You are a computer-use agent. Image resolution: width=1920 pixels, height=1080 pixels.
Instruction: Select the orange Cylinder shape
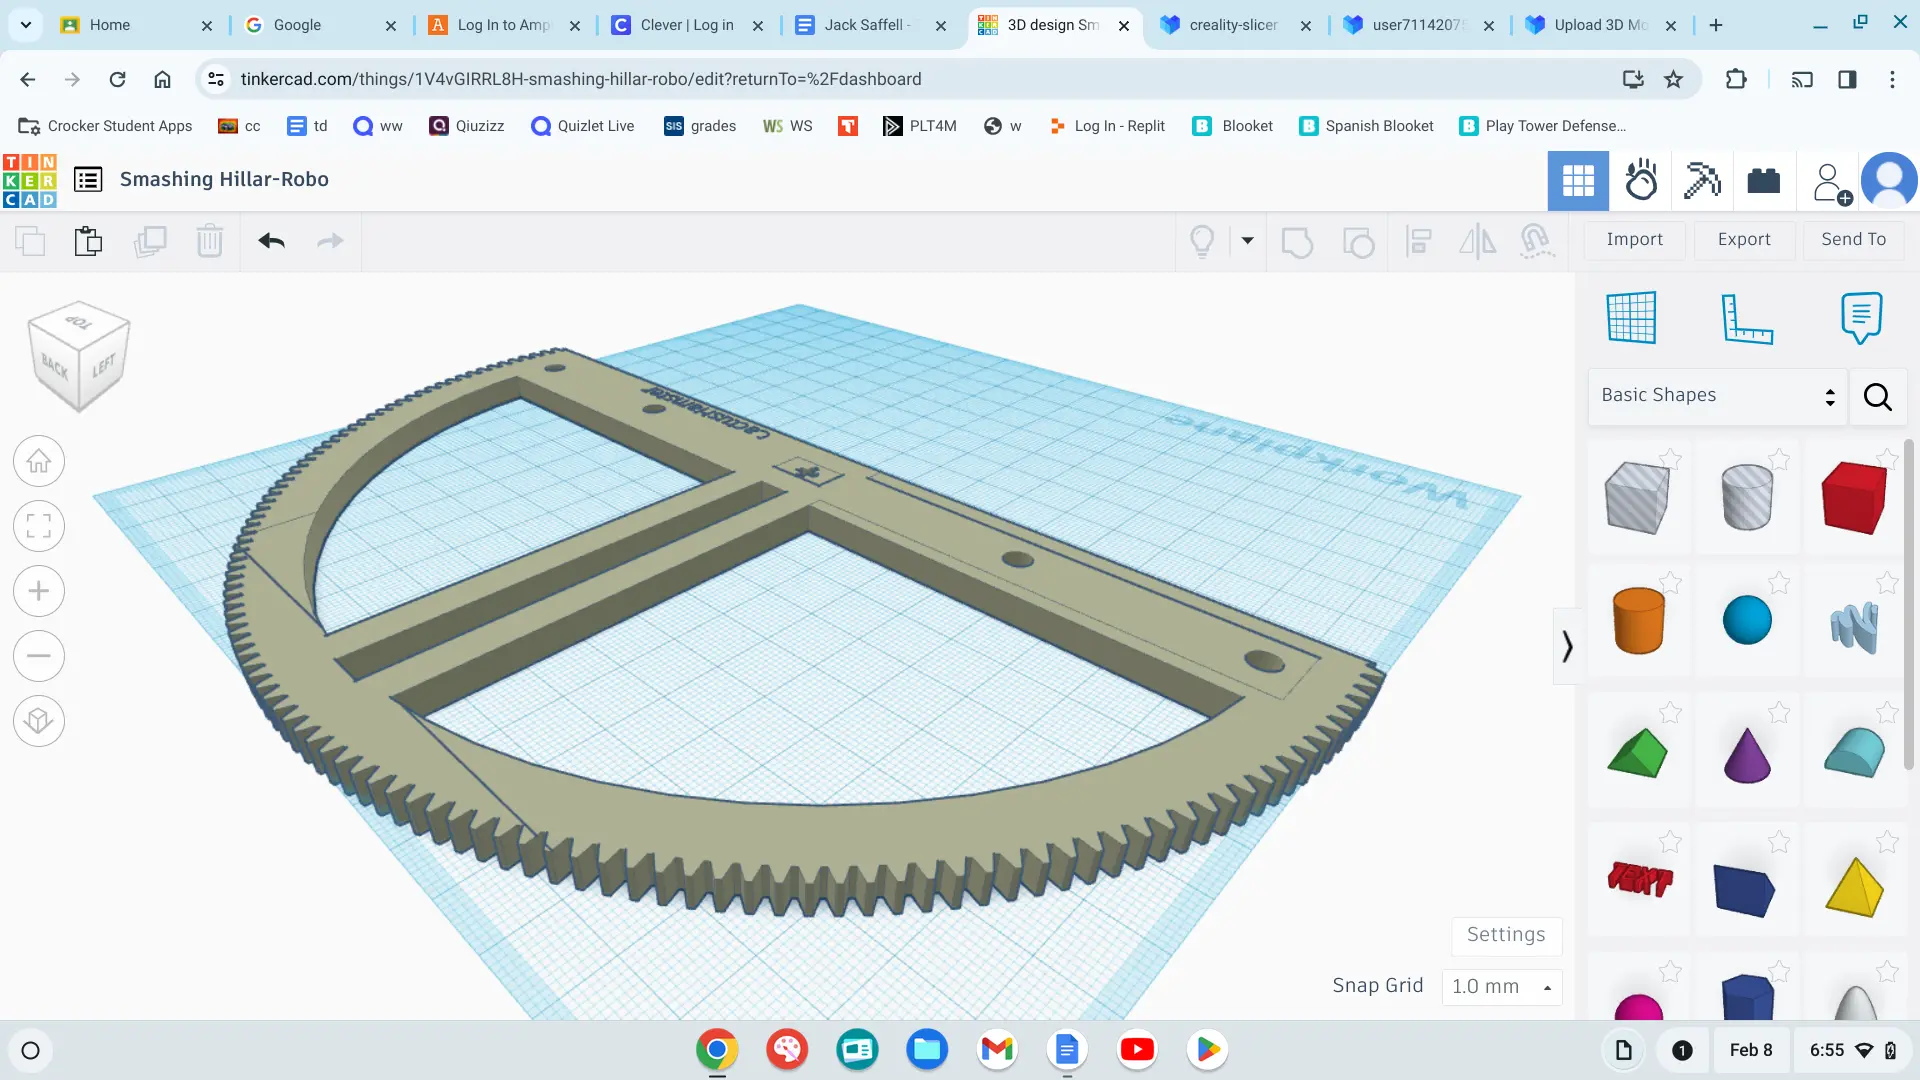[x=1638, y=621]
